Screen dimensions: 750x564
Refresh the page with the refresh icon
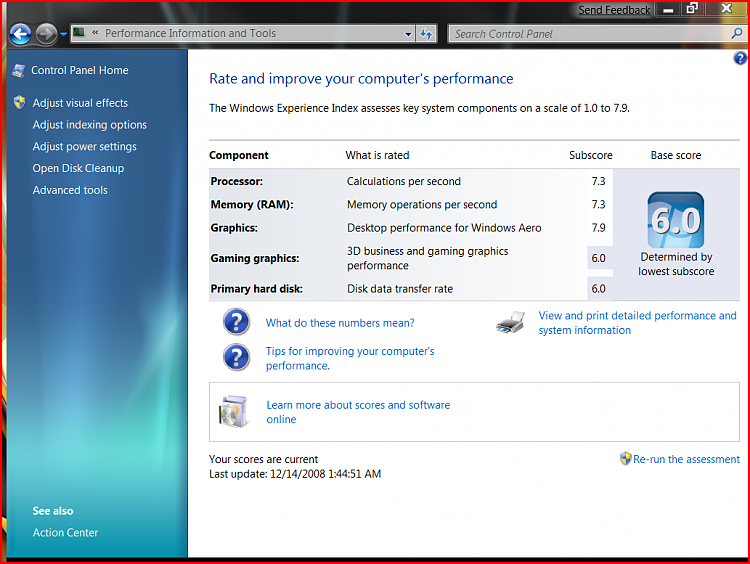pyautogui.click(x=426, y=34)
